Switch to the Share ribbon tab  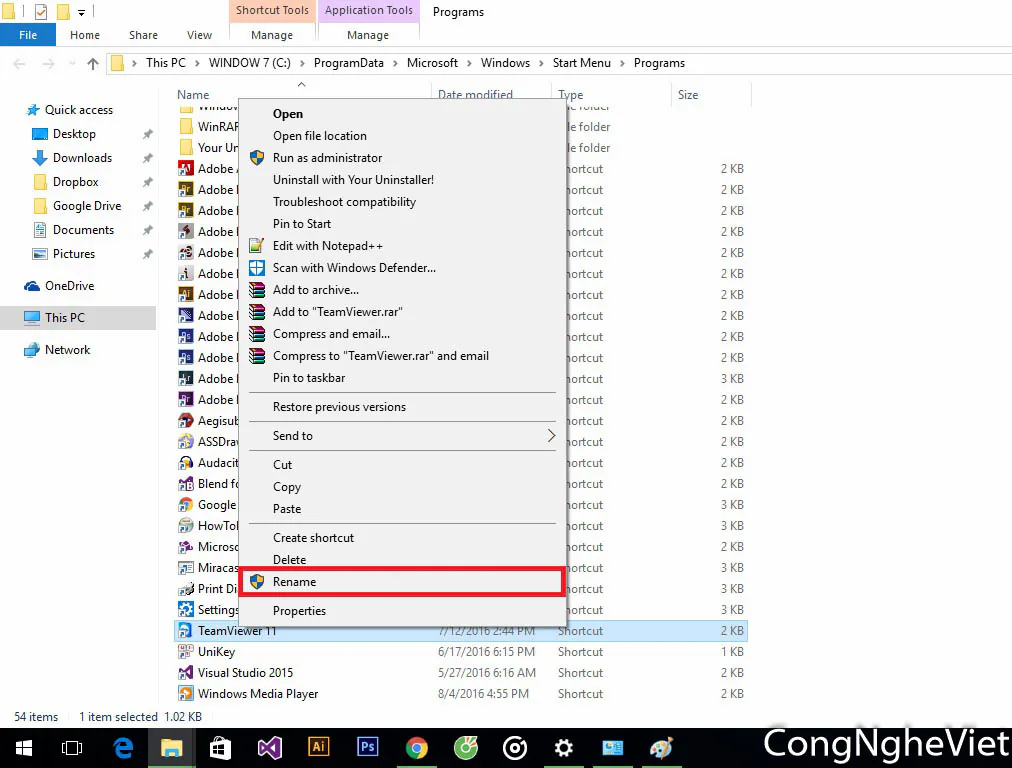point(143,35)
